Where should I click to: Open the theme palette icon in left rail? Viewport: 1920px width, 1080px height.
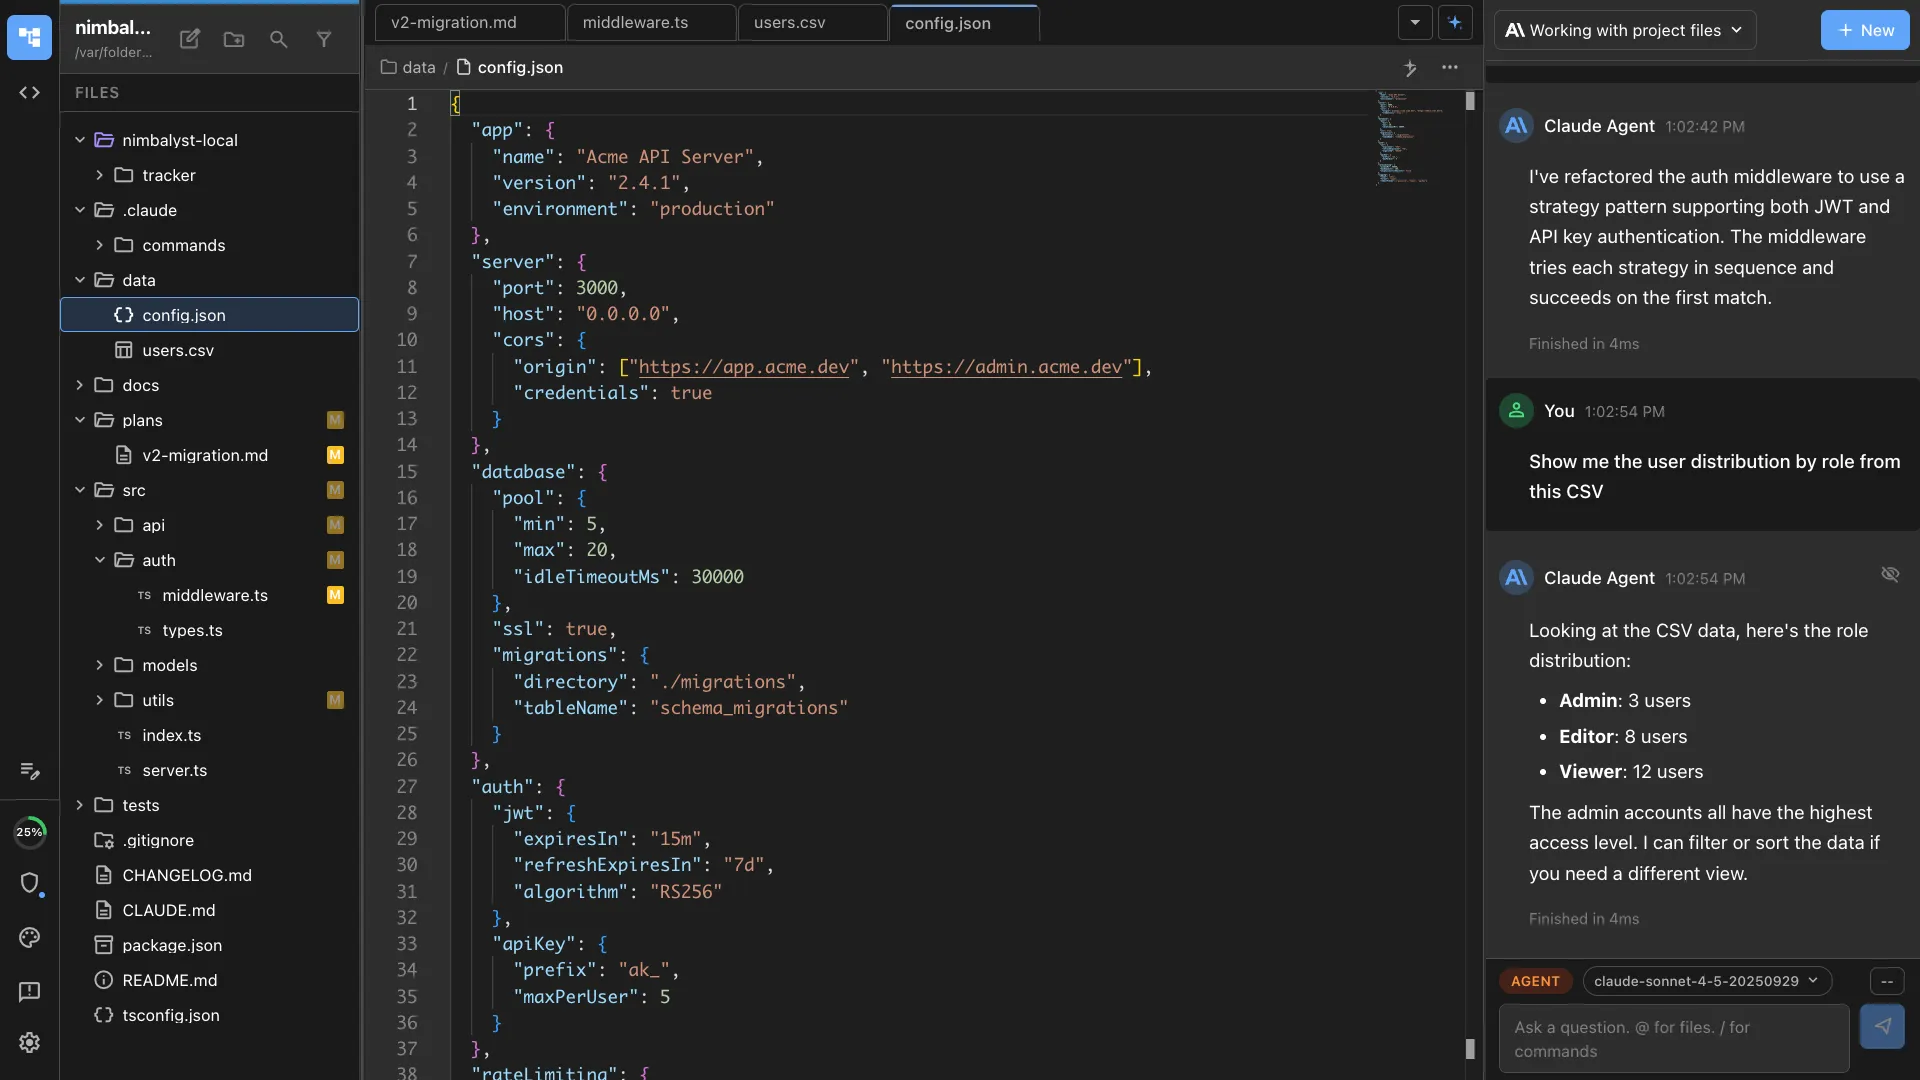tap(29, 937)
